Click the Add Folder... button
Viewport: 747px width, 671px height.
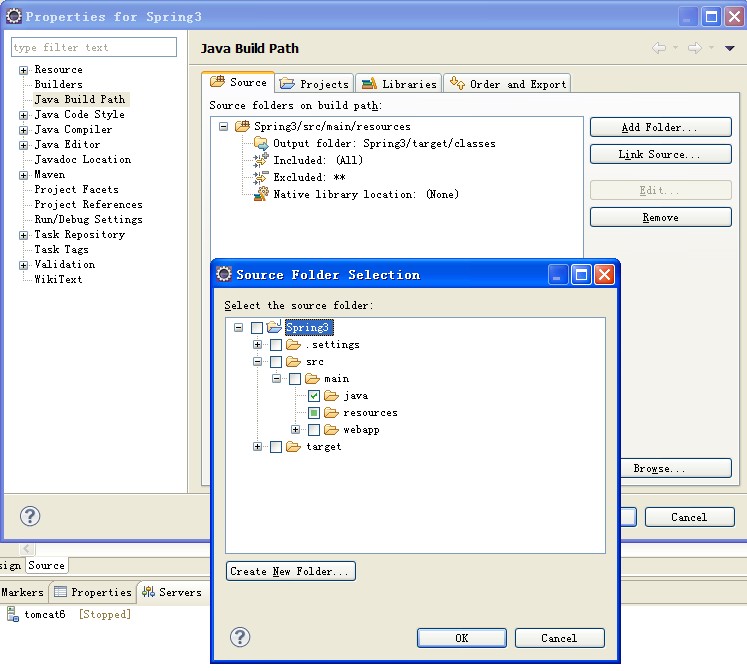[660, 127]
